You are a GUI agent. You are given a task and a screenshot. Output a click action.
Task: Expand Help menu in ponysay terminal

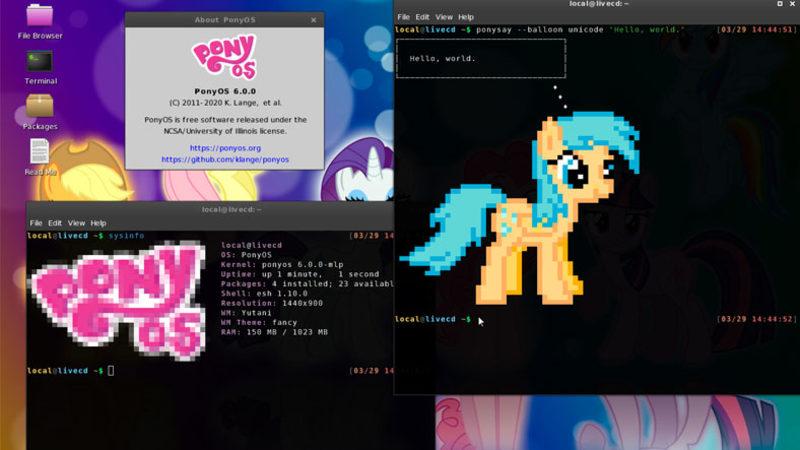pyautogui.click(x=466, y=17)
